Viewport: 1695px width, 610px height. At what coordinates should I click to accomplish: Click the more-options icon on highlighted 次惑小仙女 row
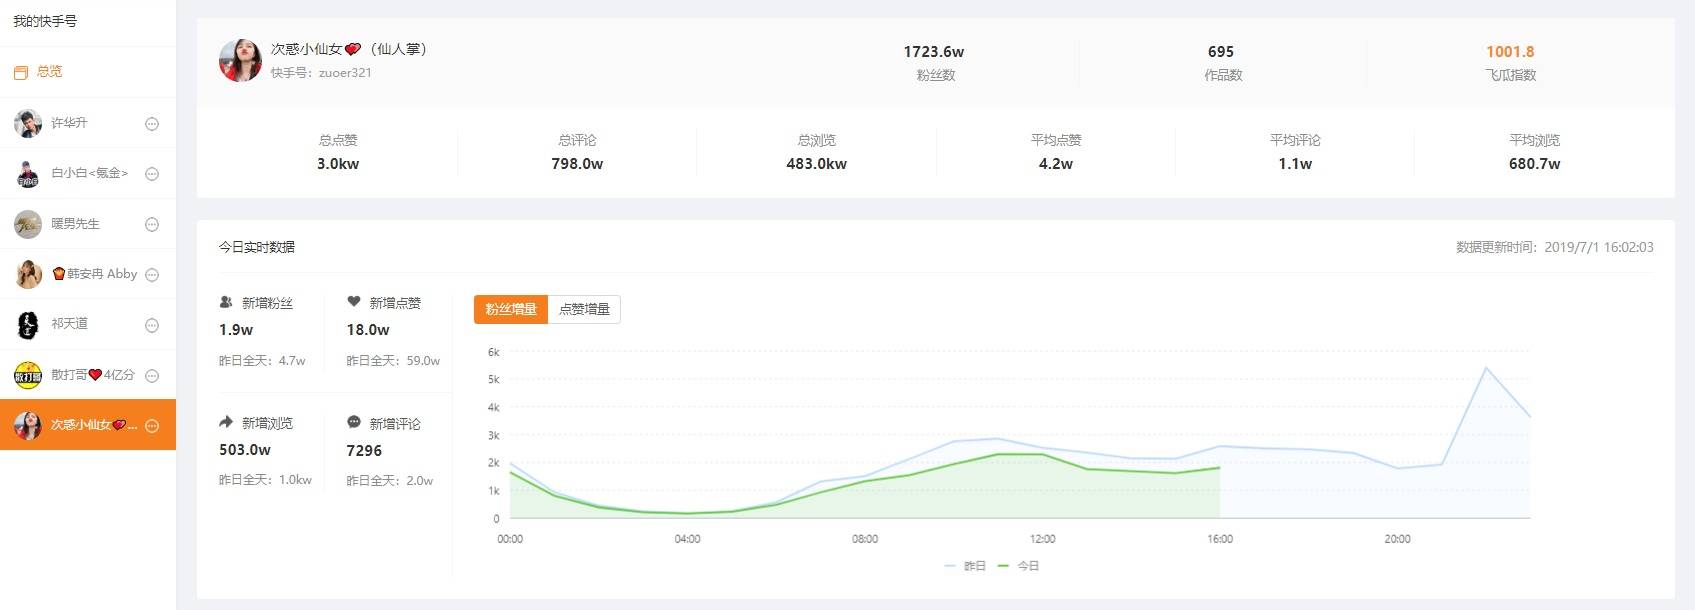(152, 426)
